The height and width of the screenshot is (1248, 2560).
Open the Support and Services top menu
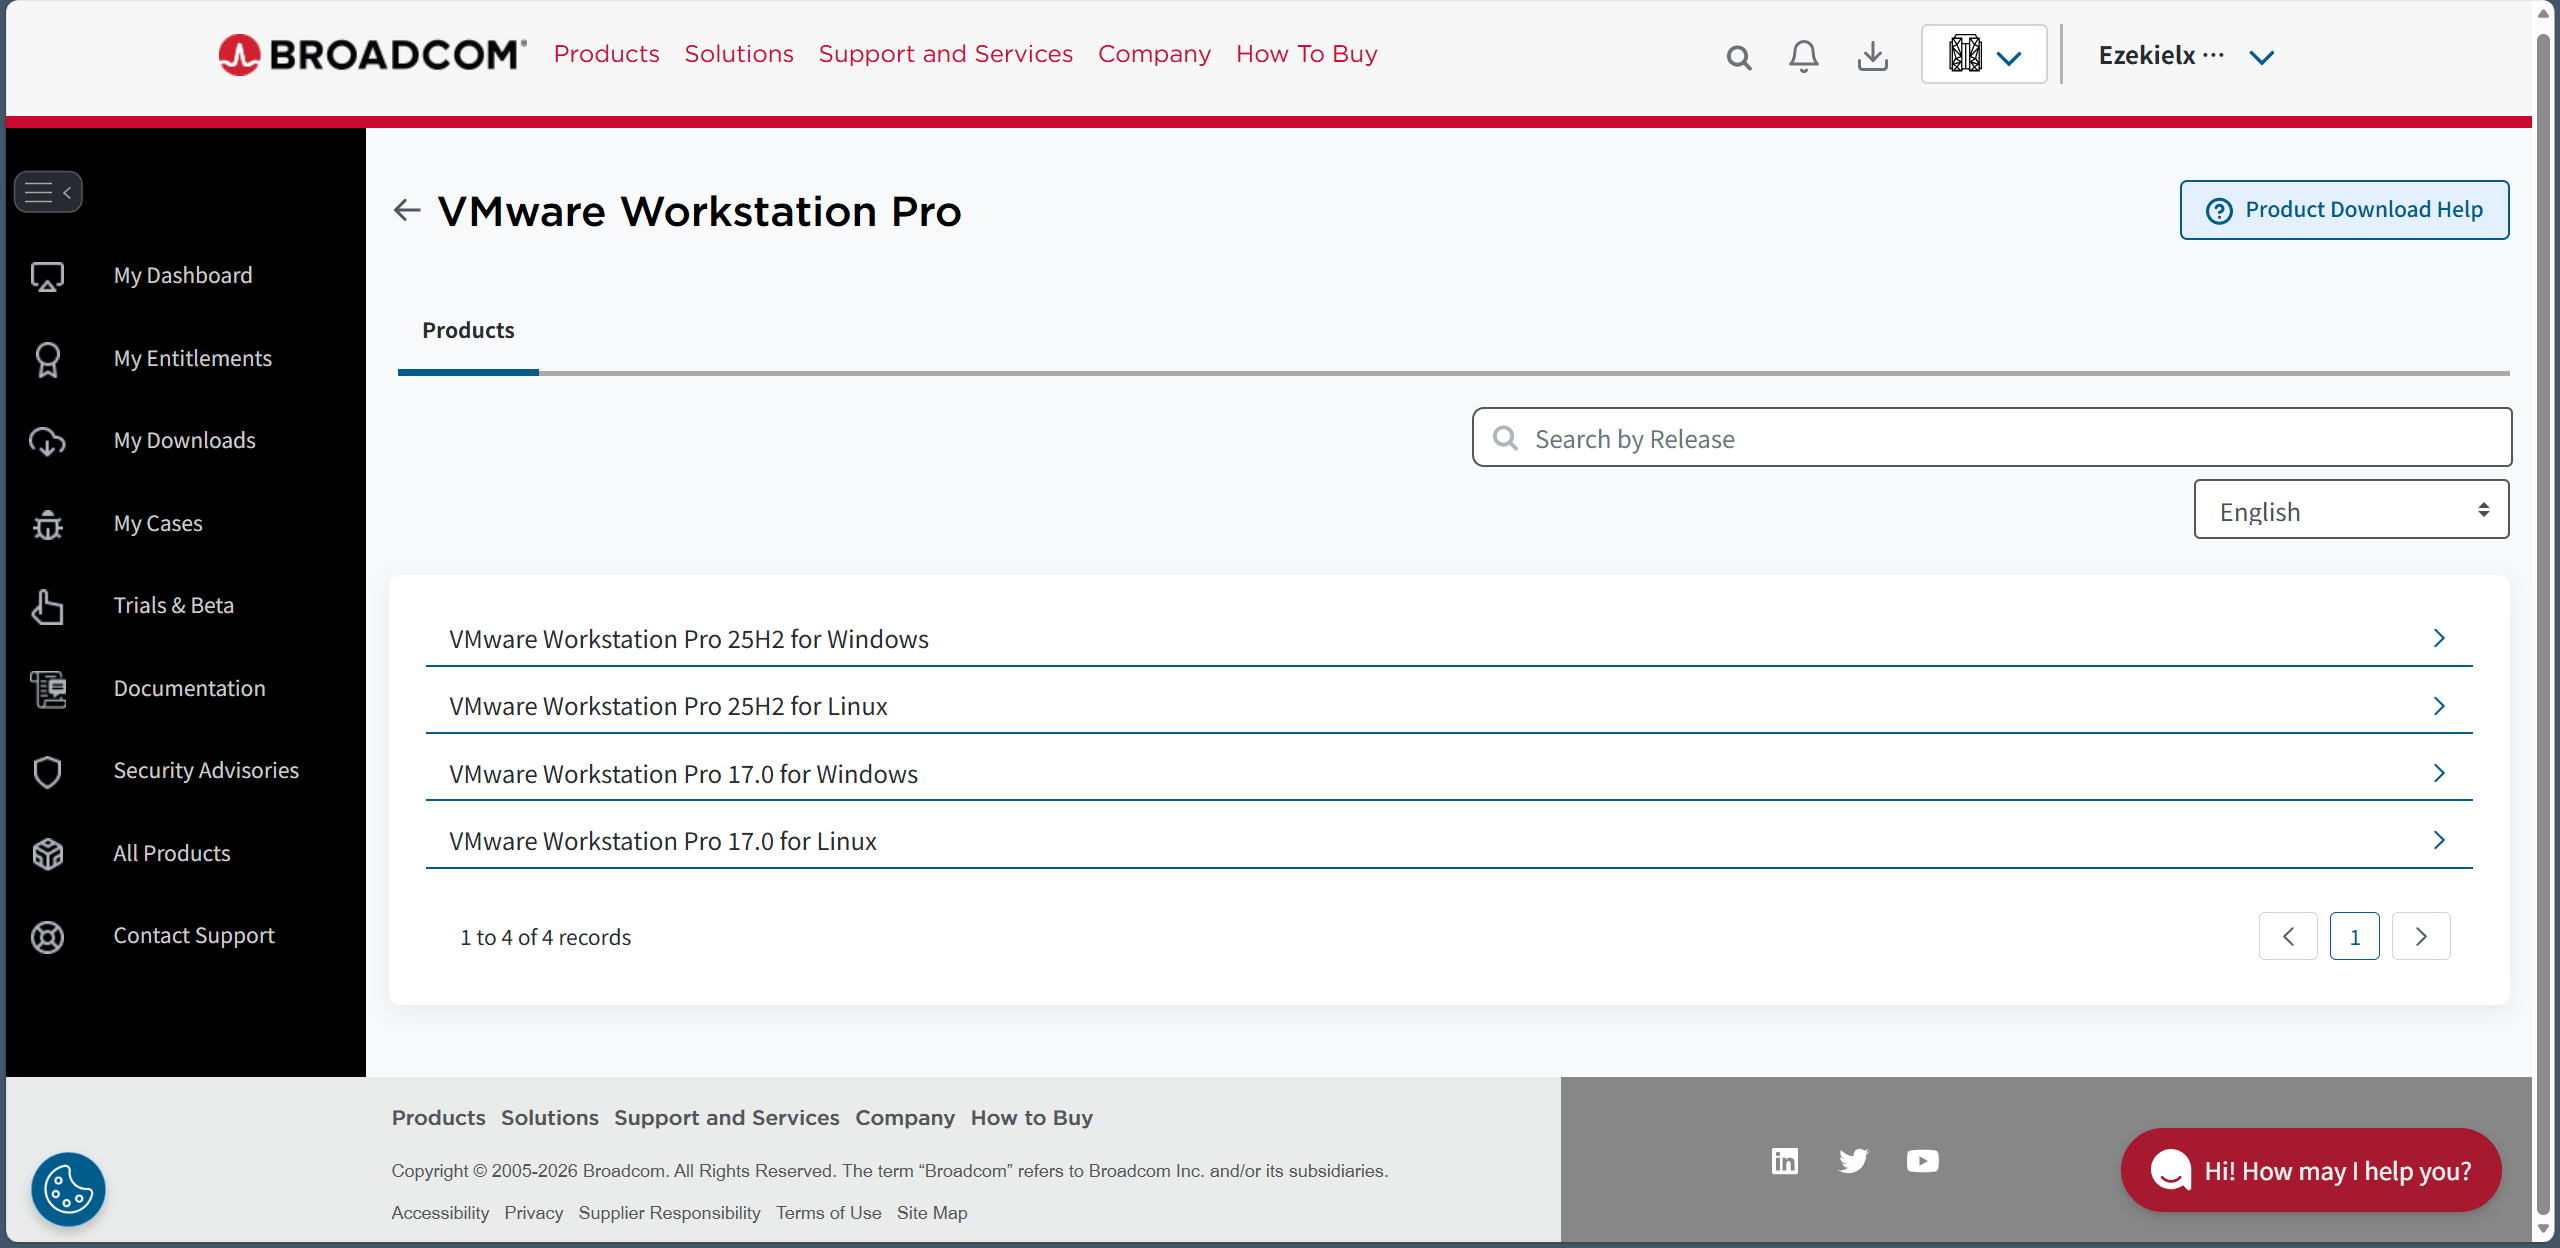[945, 54]
